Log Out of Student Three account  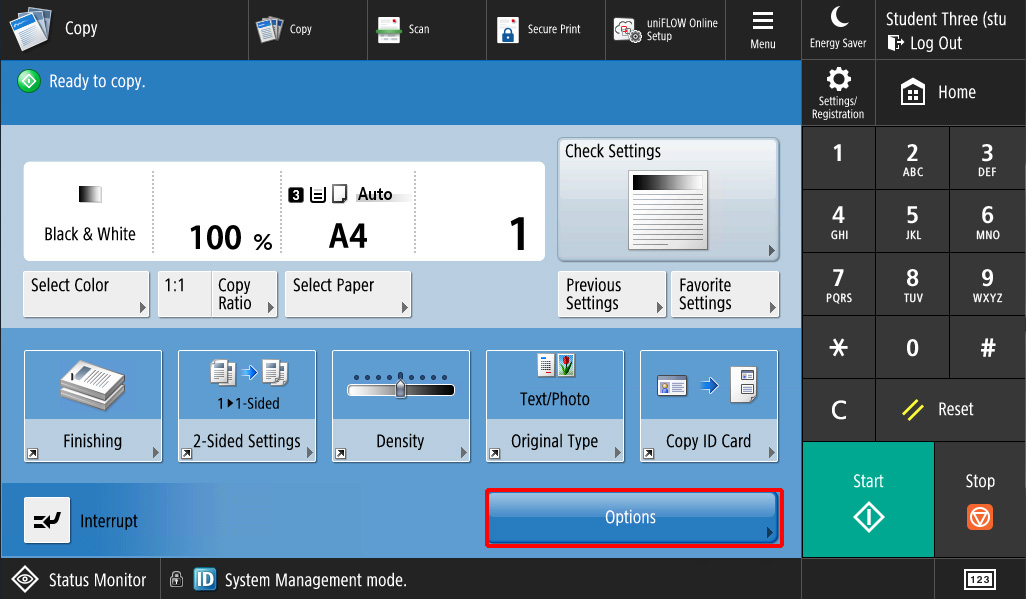point(925,44)
